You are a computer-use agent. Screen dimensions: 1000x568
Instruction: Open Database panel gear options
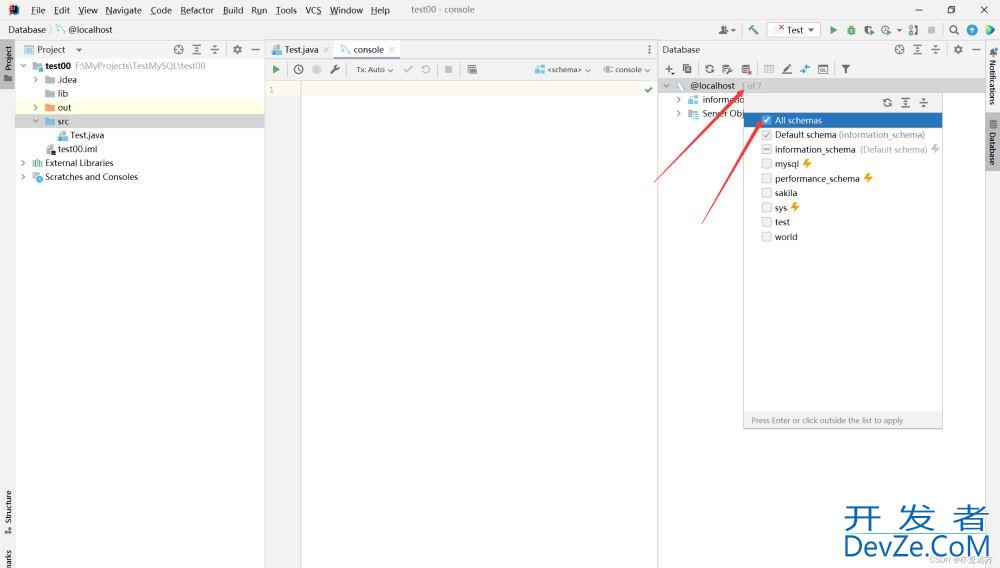958,50
